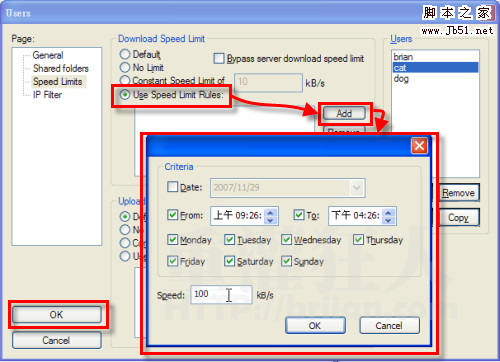Decrease the To time with down arrow

tap(388, 220)
